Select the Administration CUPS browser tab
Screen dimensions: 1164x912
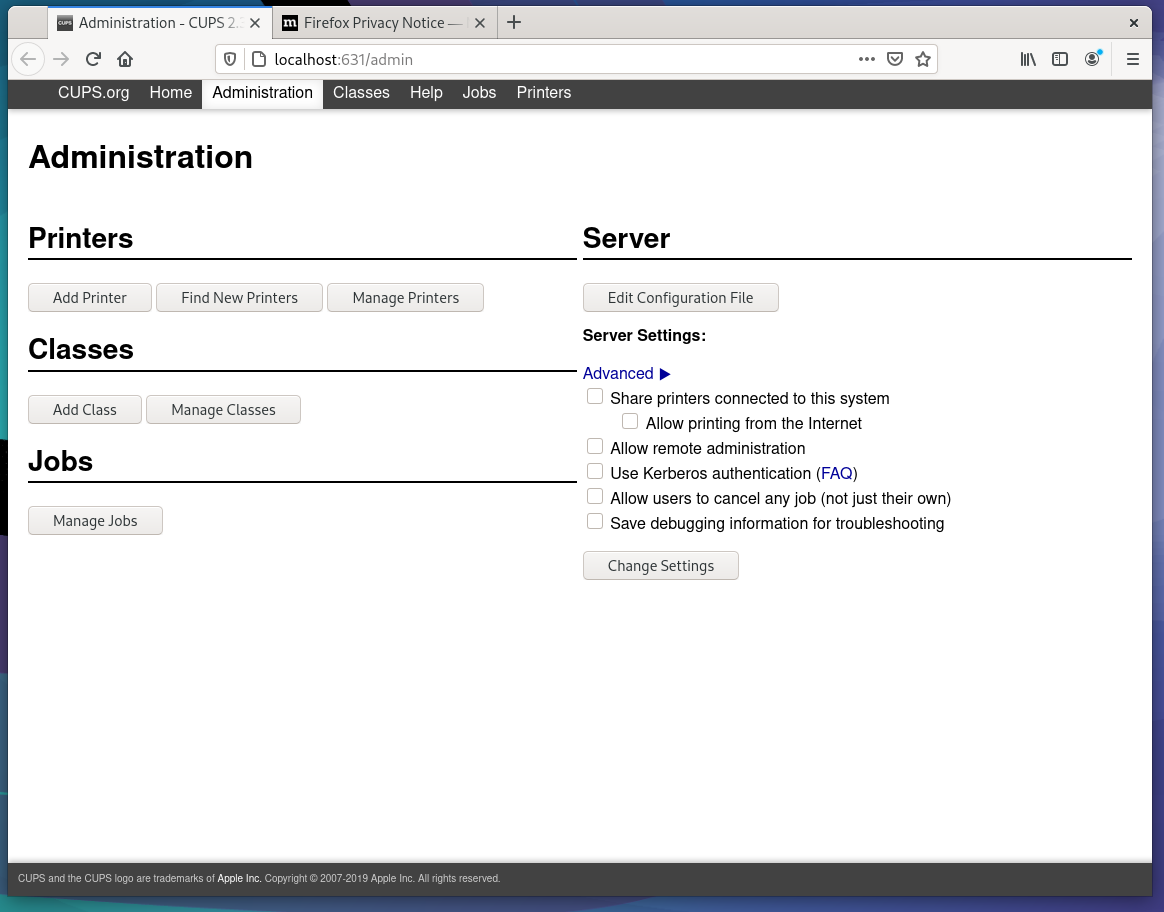coord(160,23)
